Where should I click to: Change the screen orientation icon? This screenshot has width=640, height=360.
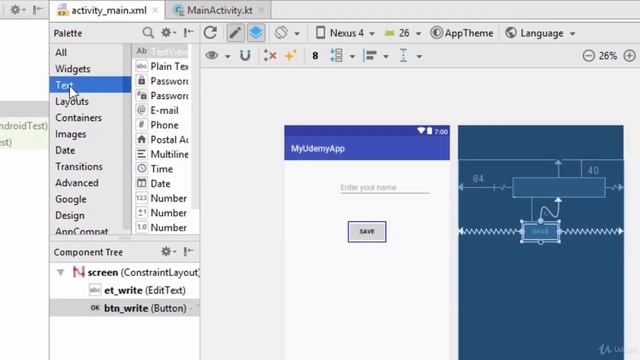coord(281,33)
